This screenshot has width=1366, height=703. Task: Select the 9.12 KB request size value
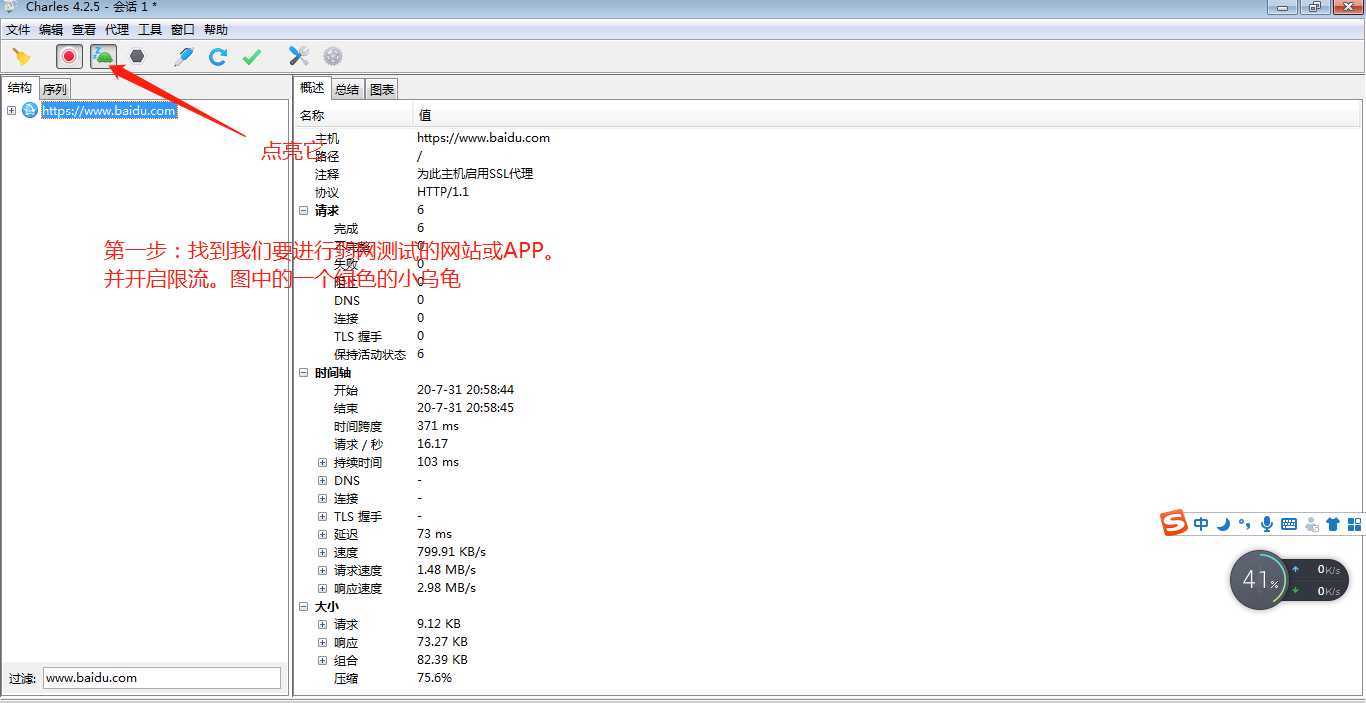[x=439, y=624]
